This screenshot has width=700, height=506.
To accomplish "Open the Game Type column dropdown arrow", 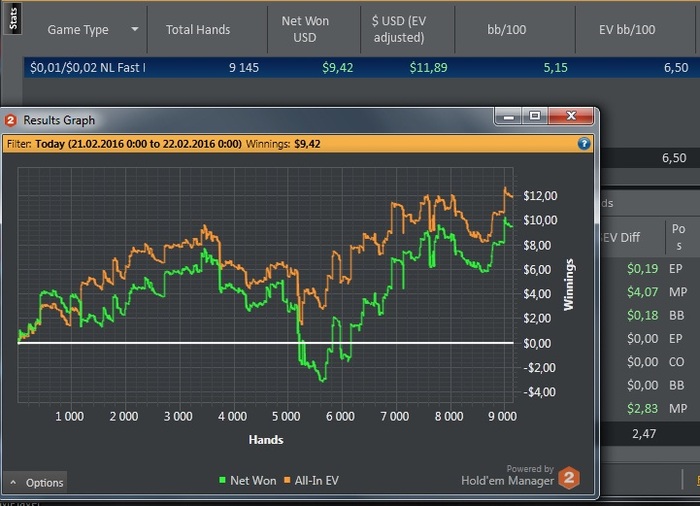I will coord(134,29).
